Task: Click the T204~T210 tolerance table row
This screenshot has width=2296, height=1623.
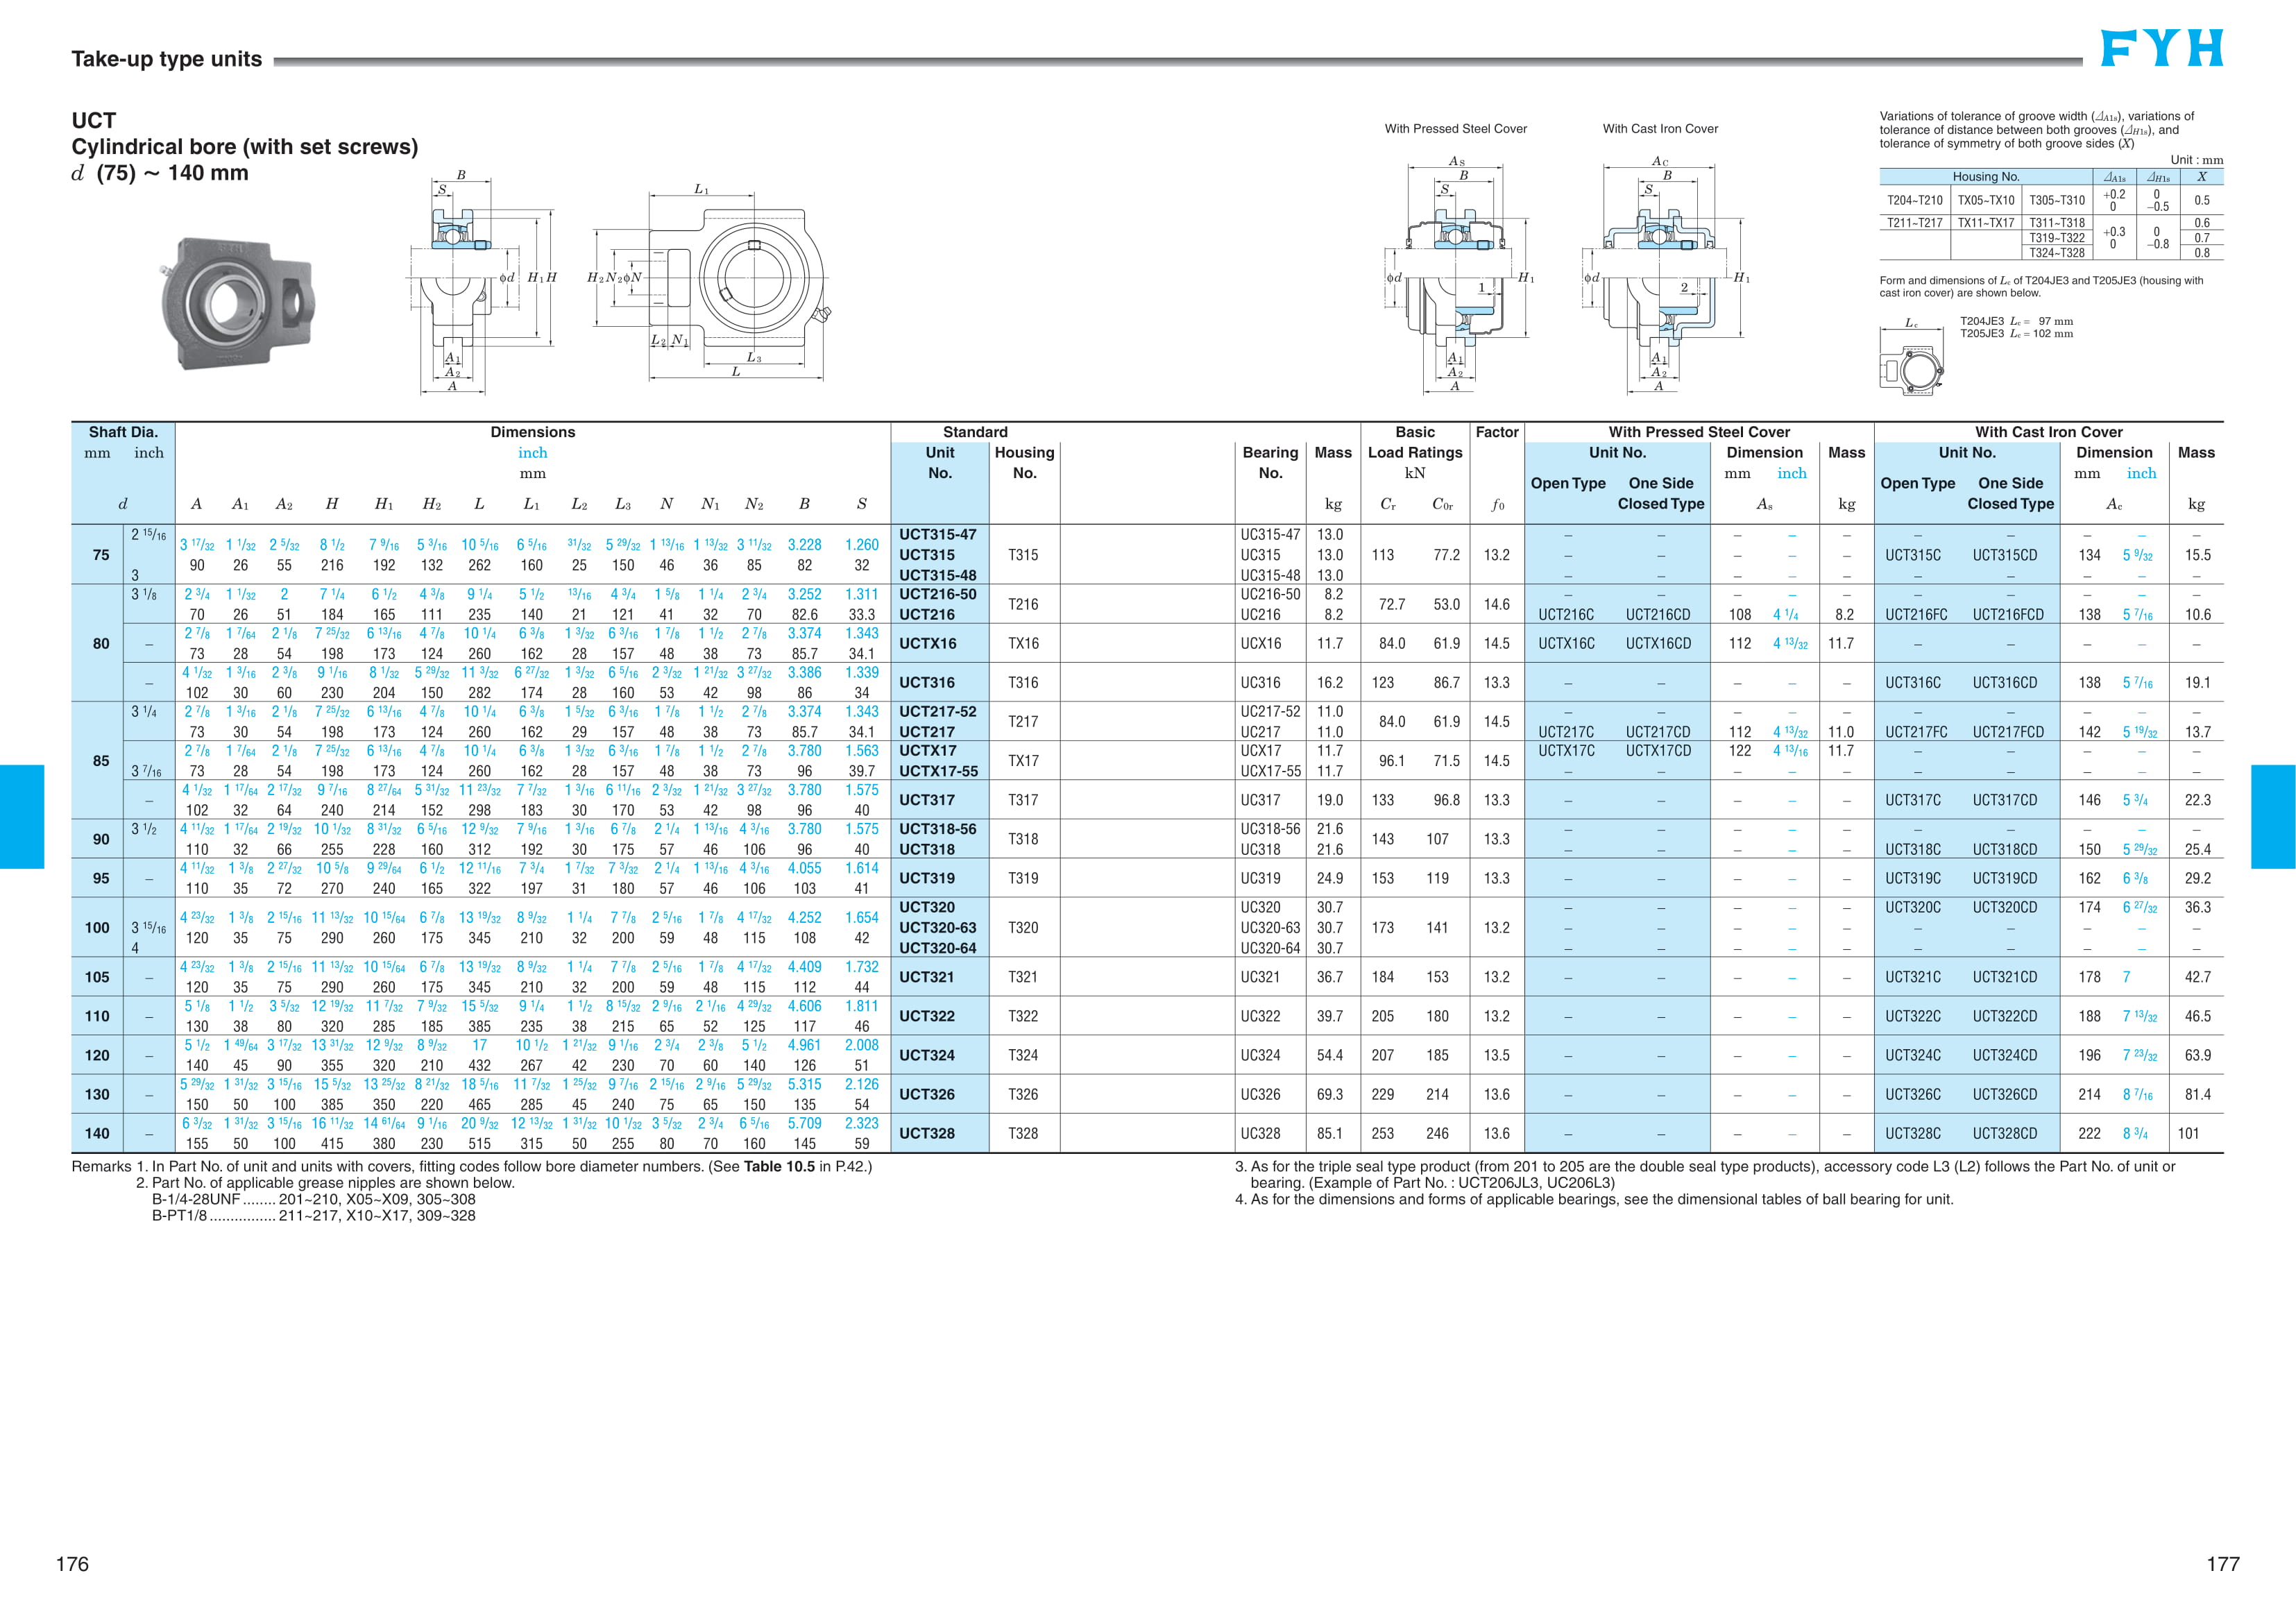Action: pyautogui.click(x=2051, y=200)
